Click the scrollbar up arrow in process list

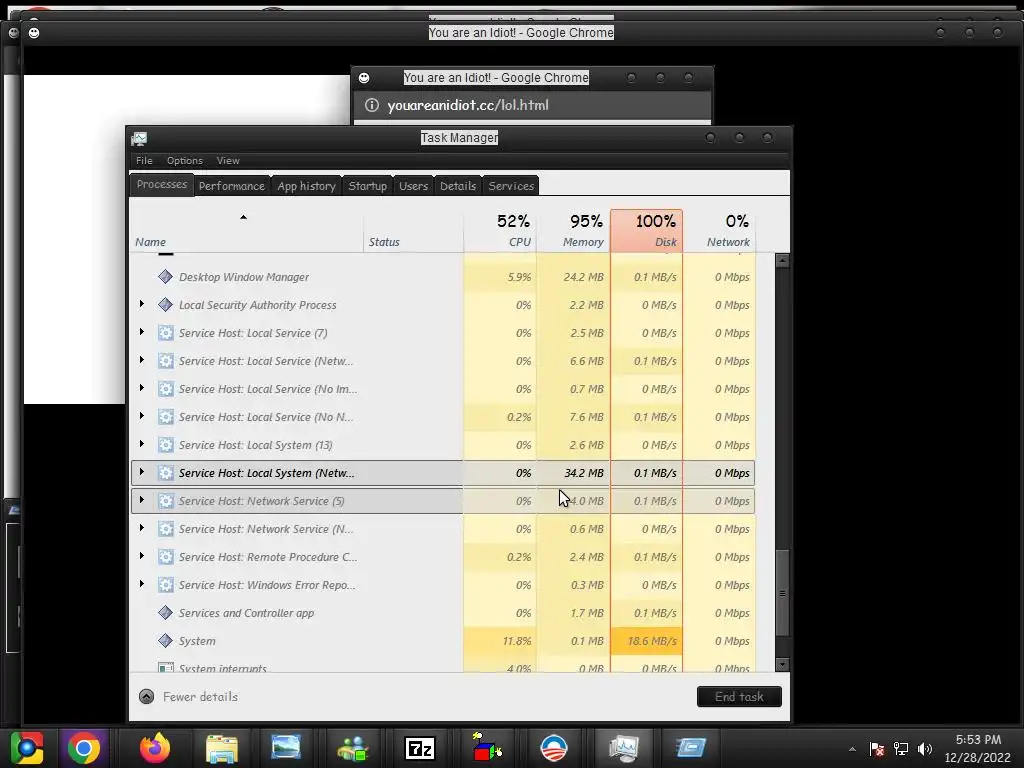coord(782,261)
